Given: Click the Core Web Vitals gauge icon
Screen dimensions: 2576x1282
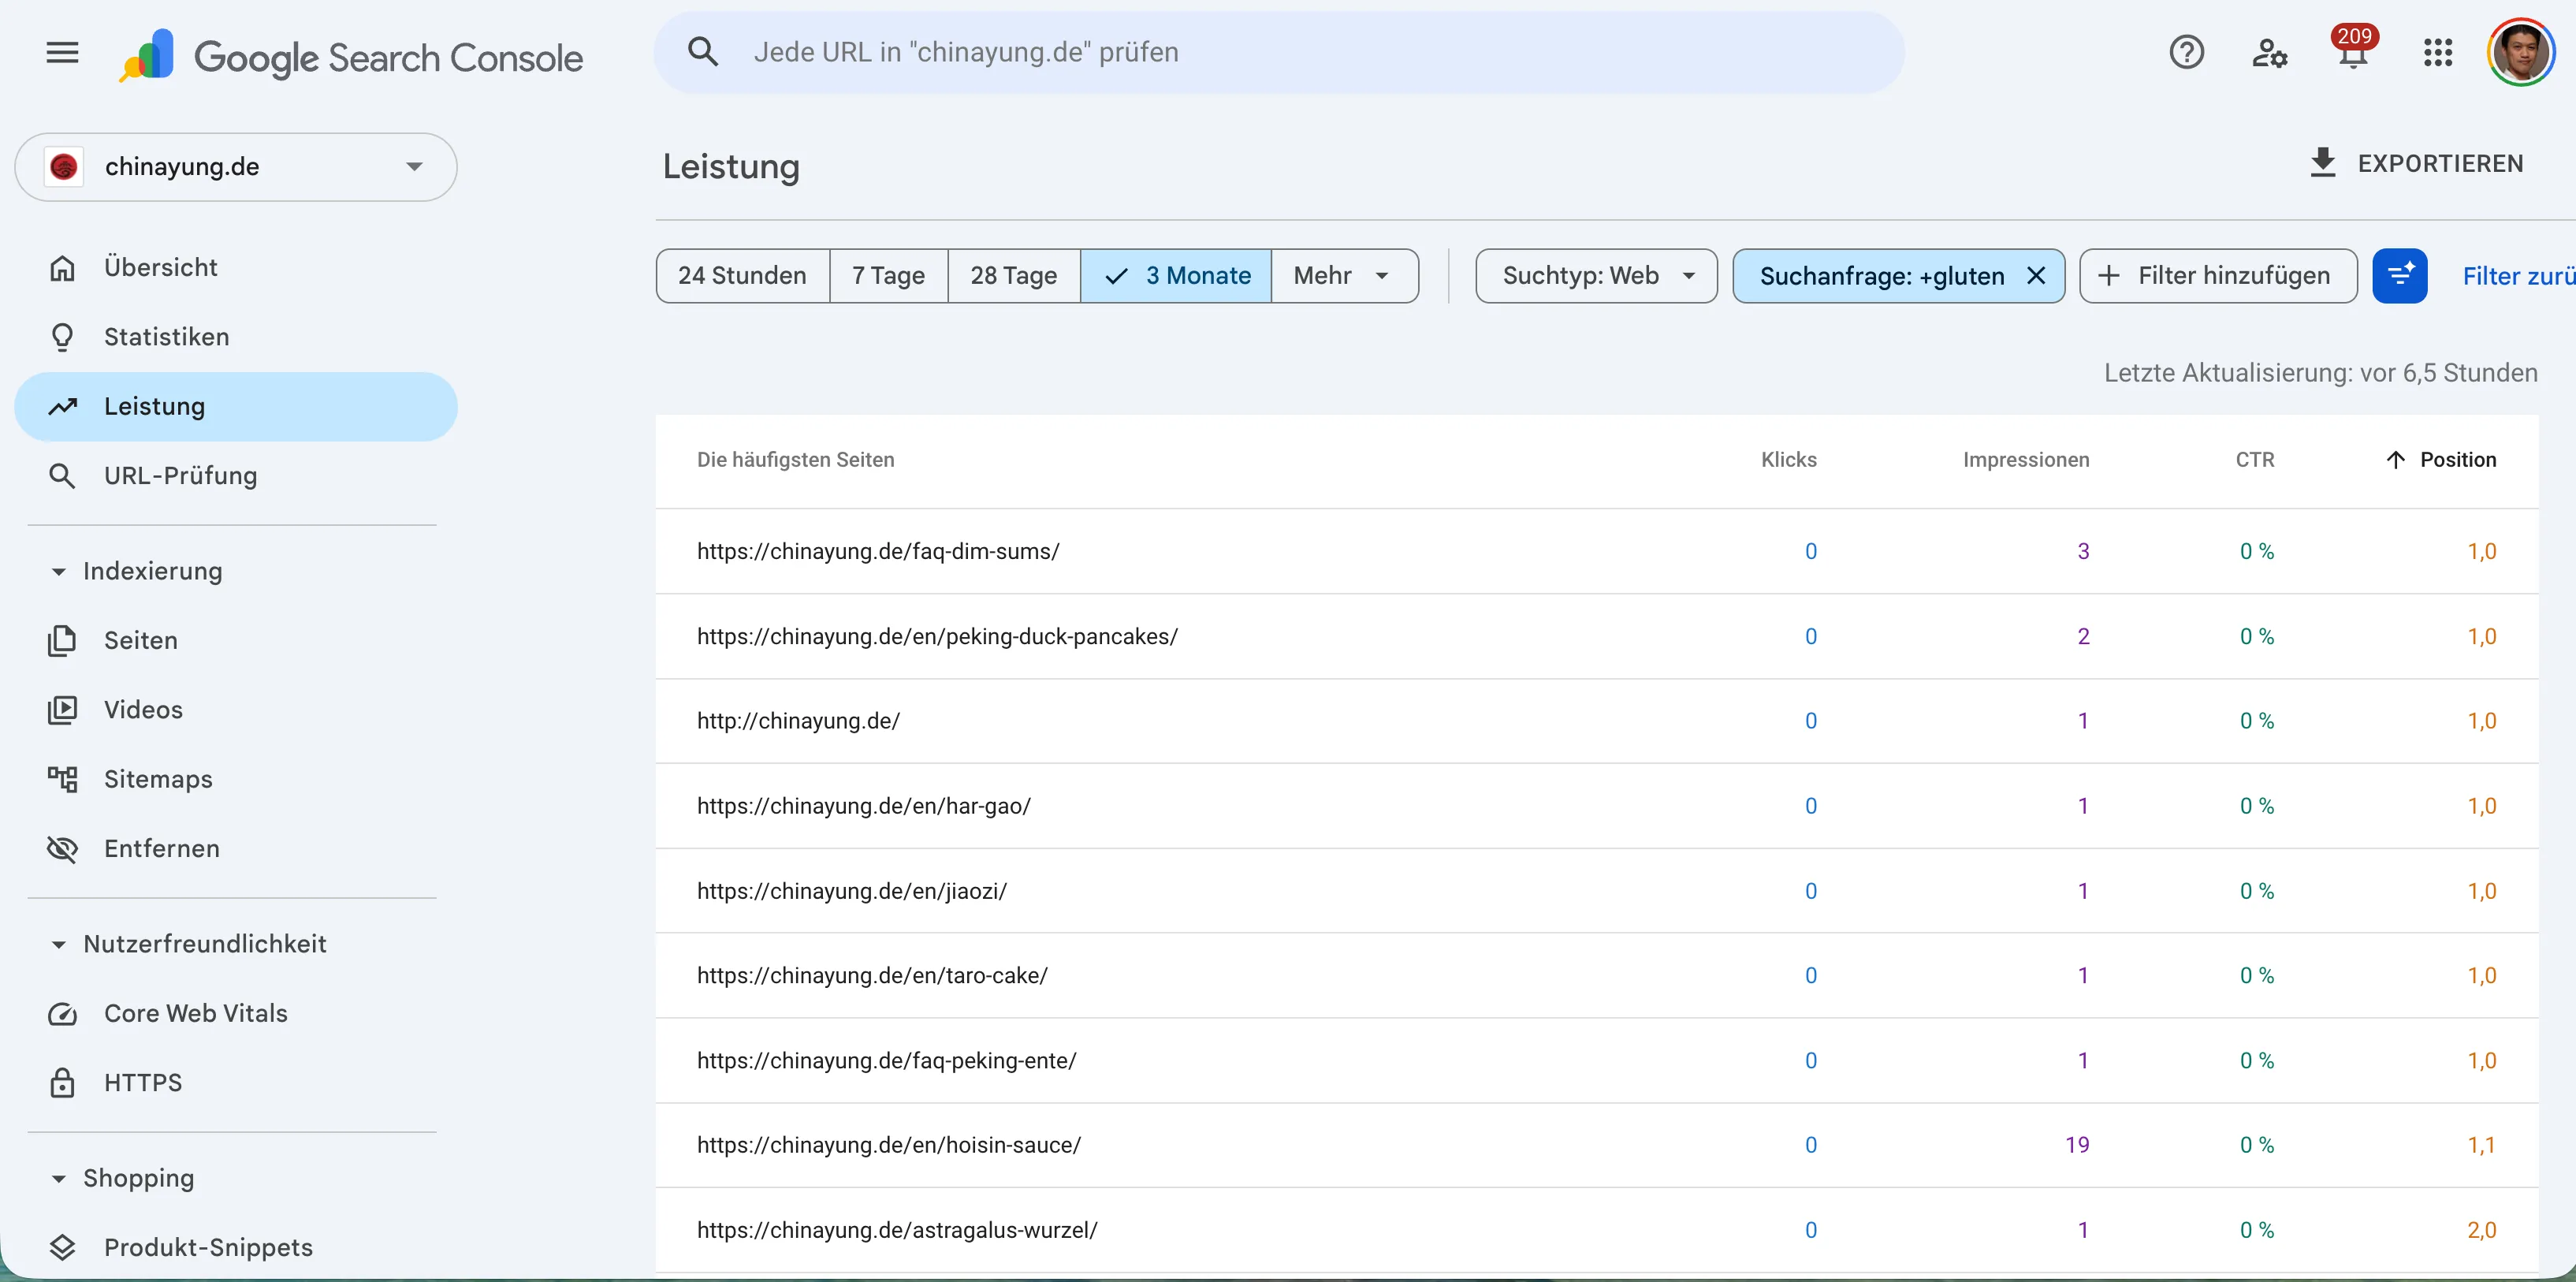Looking at the screenshot, I should click(62, 1014).
